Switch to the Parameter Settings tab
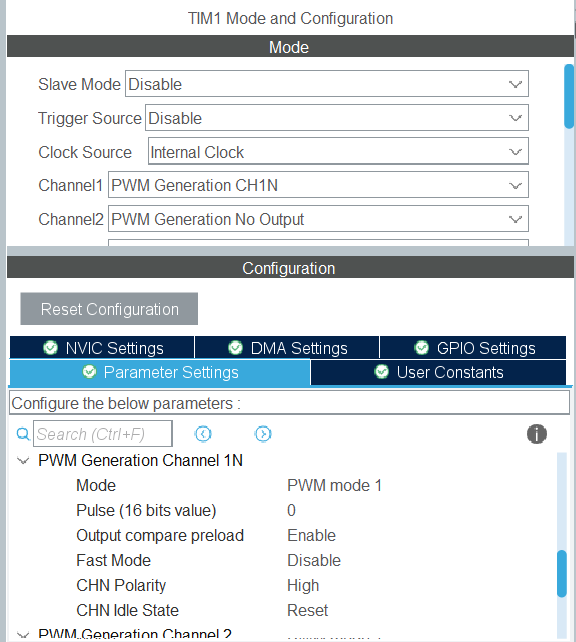This screenshot has height=642, width=576. [x=160, y=372]
